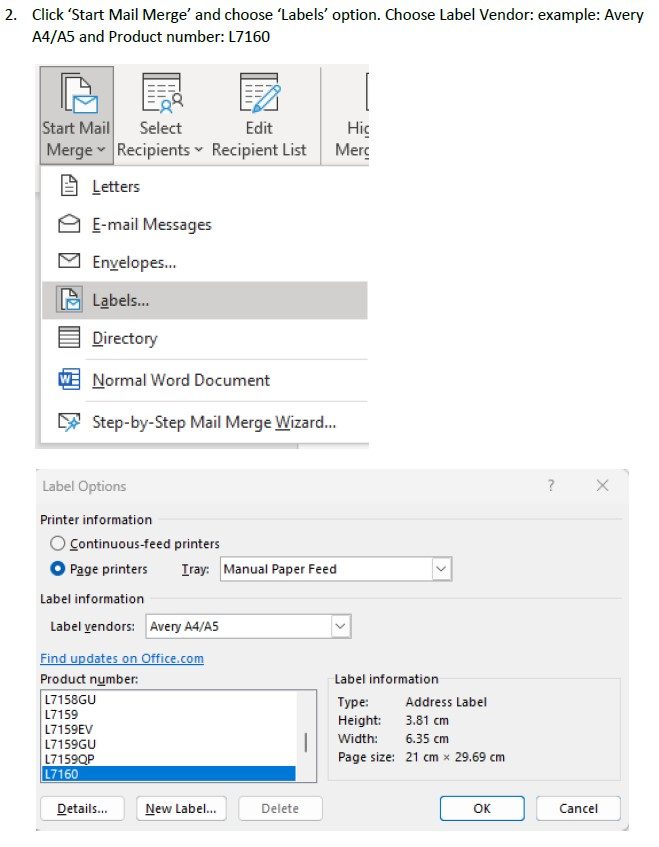
Task: Choose Normal Word Document menu entry
Action: (205, 380)
